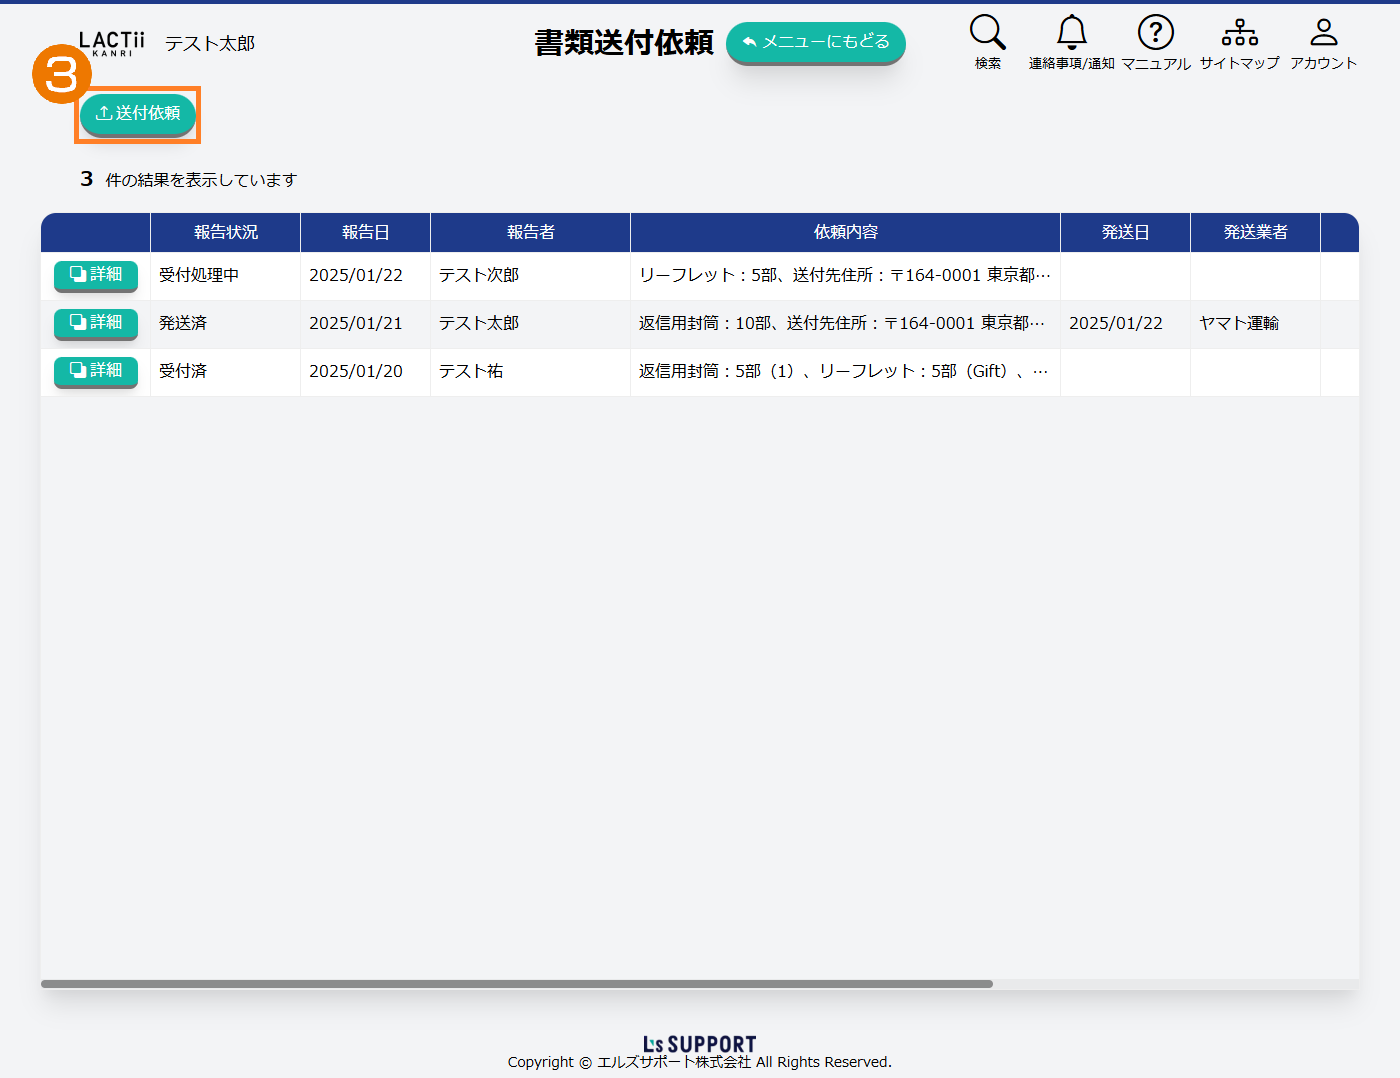Click メニューにもどる button
1400x1078 pixels.
(x=815, y=42)
